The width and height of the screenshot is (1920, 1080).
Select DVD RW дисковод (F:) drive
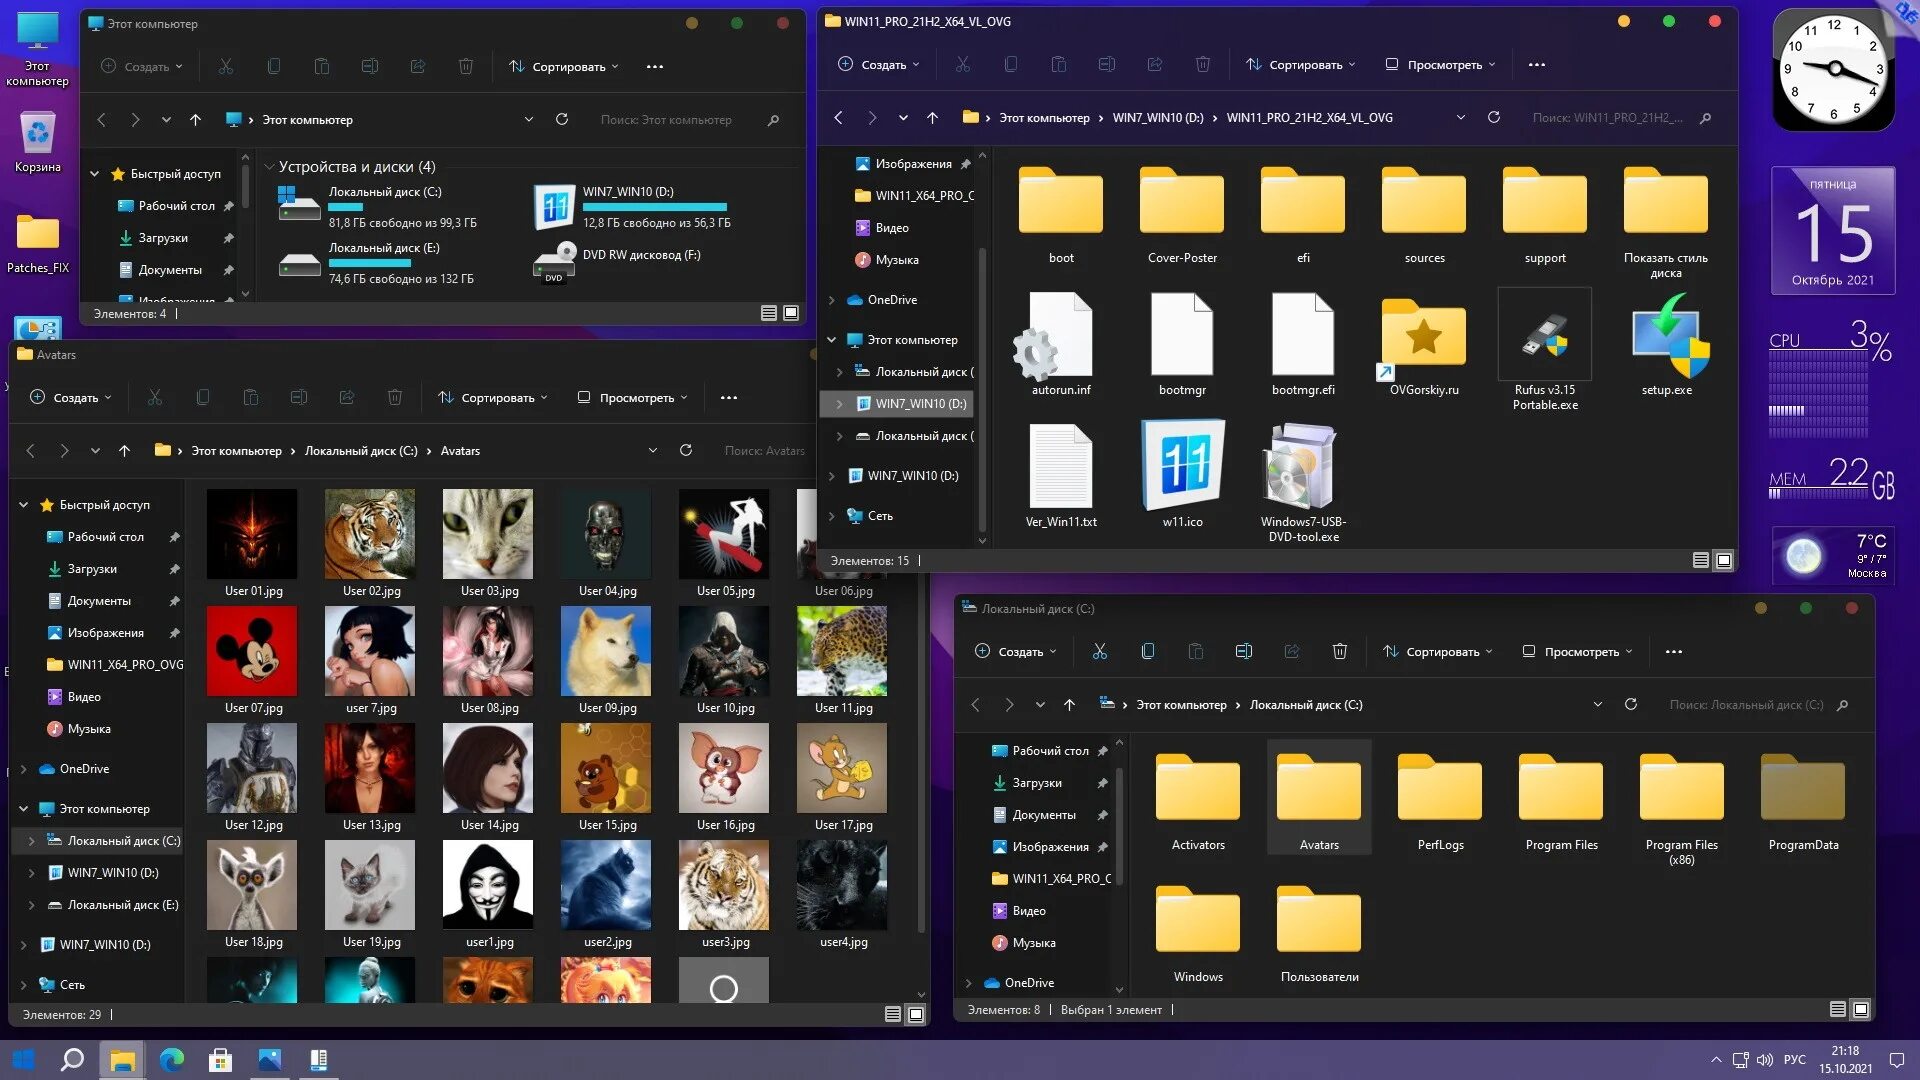pyautogui.click(x=618, y=262)
